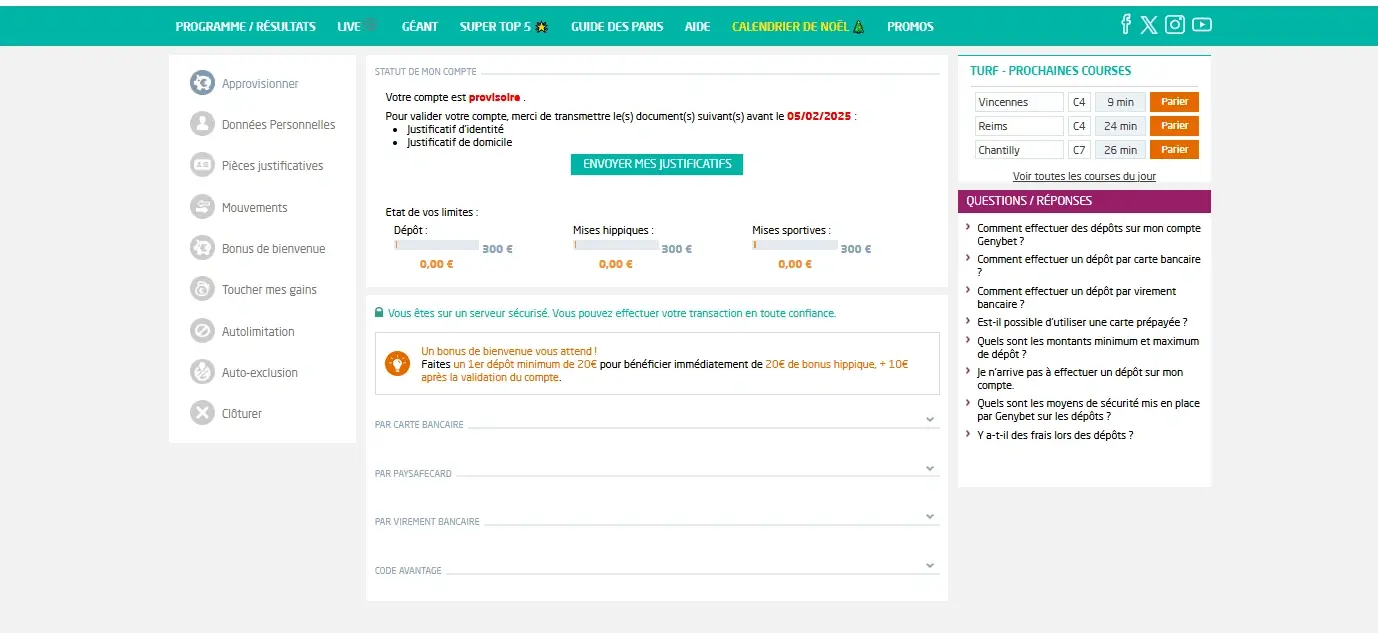Screen dimensions: 1378x633
Task: Open the Programme / Résultats menu
Action: (x=245, y=27)
